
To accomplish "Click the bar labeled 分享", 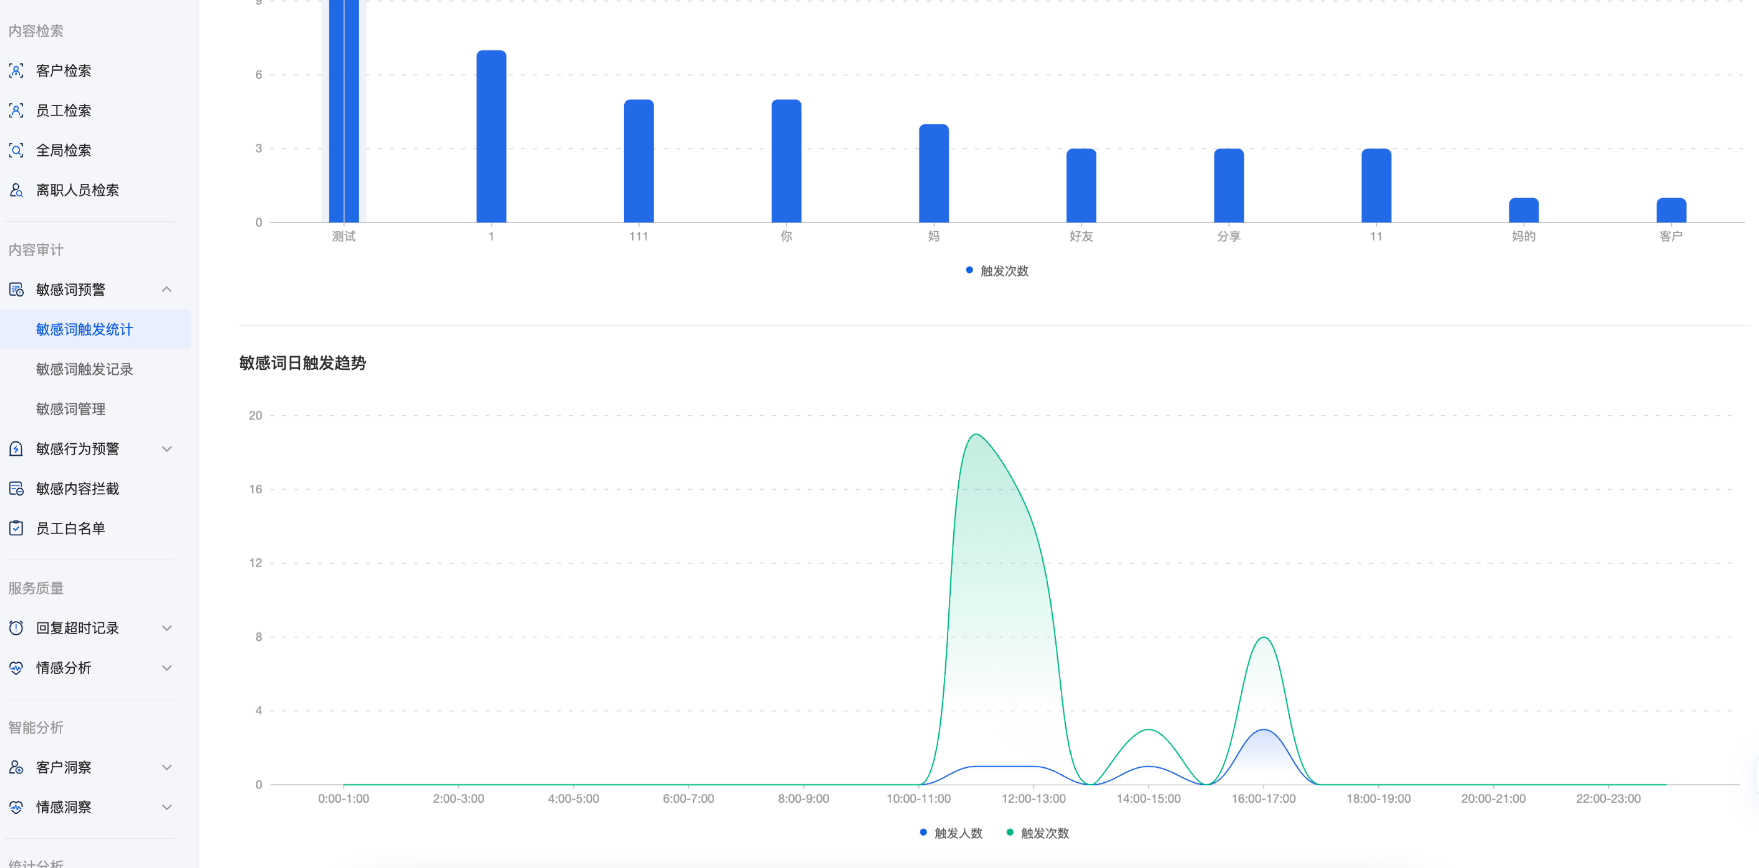I will click(1229, 185).
